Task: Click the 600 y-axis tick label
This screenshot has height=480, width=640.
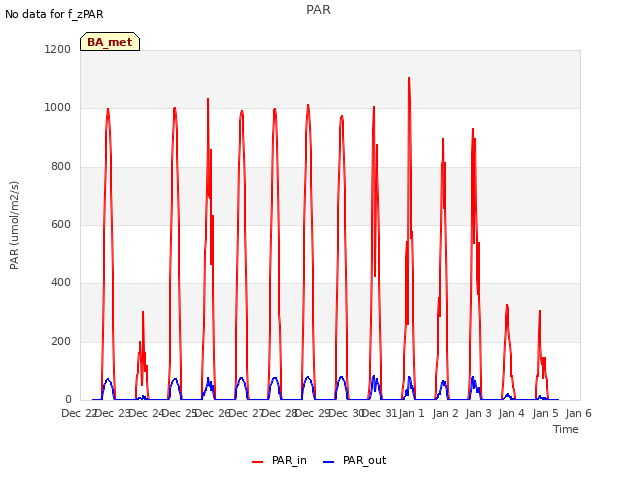Action: 61,224
